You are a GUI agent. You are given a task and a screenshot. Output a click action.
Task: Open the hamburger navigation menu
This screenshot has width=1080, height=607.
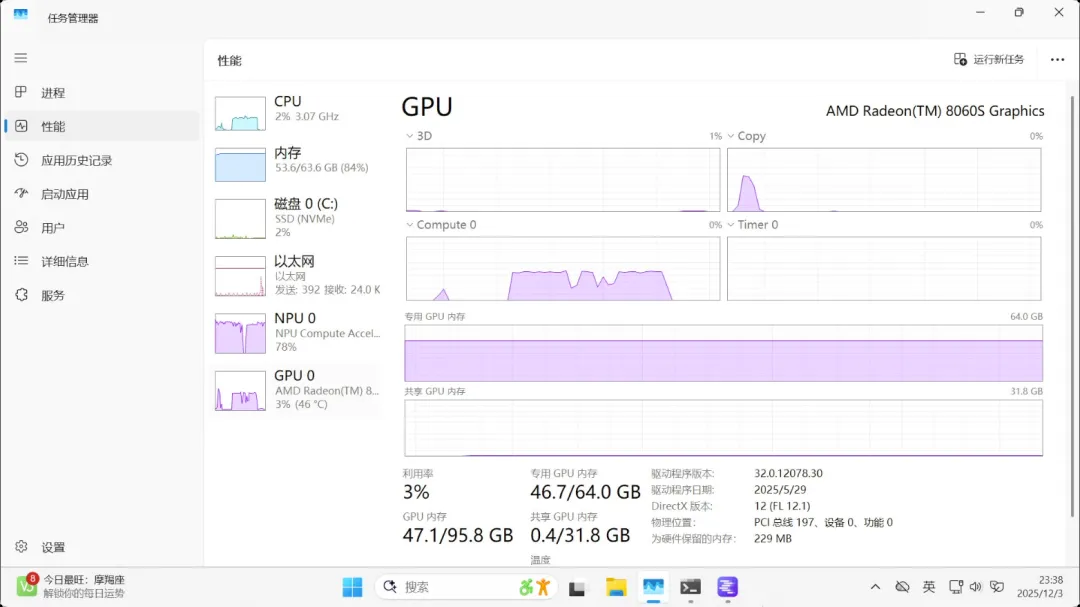pos(21,58)
